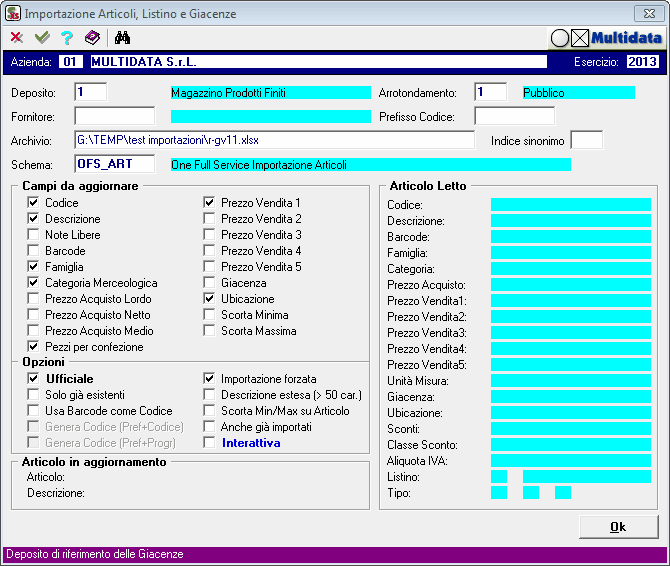Open help with the question mark icon

(x=67, y=38)
